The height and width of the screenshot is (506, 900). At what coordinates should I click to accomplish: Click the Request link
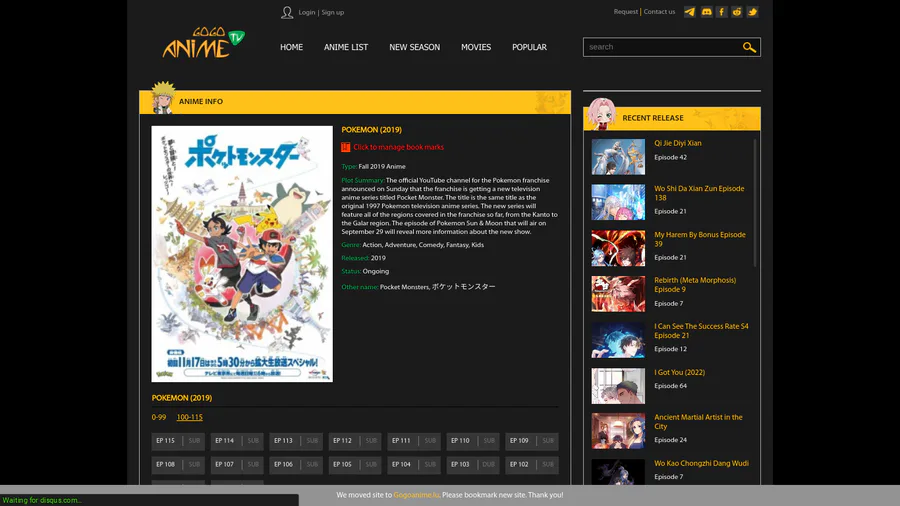[626, 11]
